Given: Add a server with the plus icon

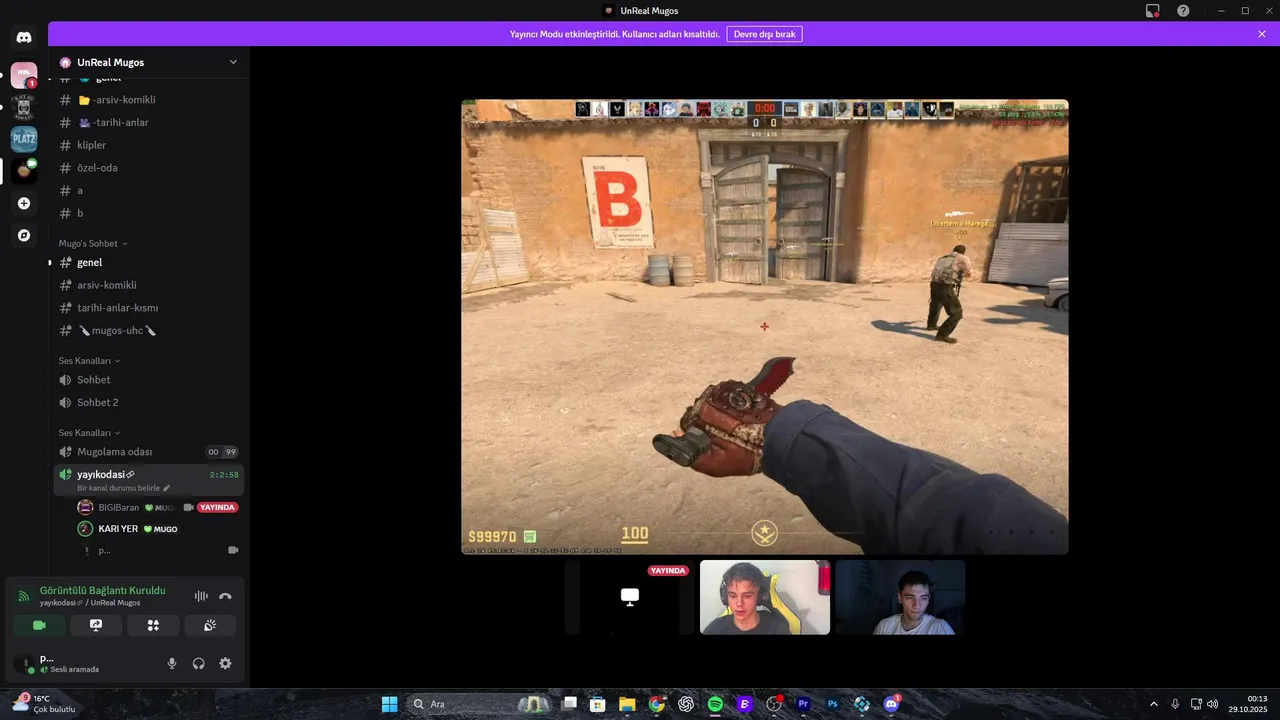Looking at the screenshot, I should [x=24, y=203].
